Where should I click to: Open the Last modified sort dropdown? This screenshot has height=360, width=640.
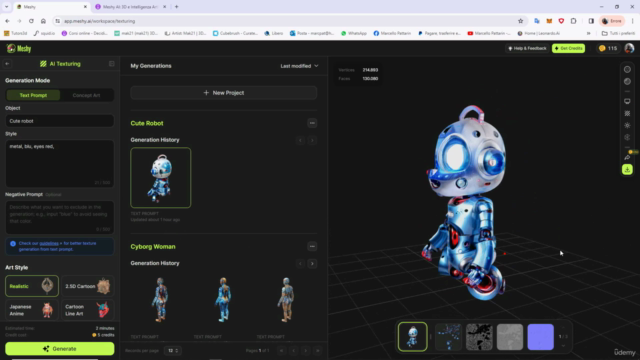[299, 66]
